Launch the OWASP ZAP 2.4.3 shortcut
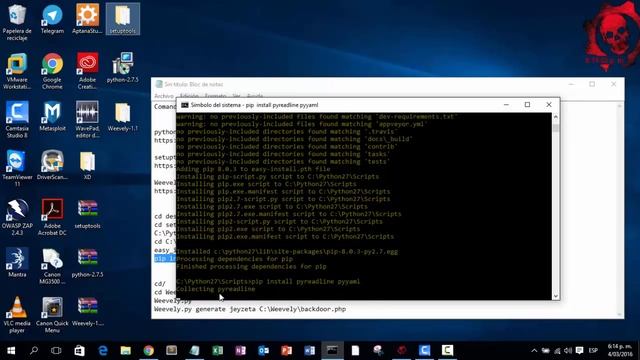The image size is (640, 360). pos(17,217)
